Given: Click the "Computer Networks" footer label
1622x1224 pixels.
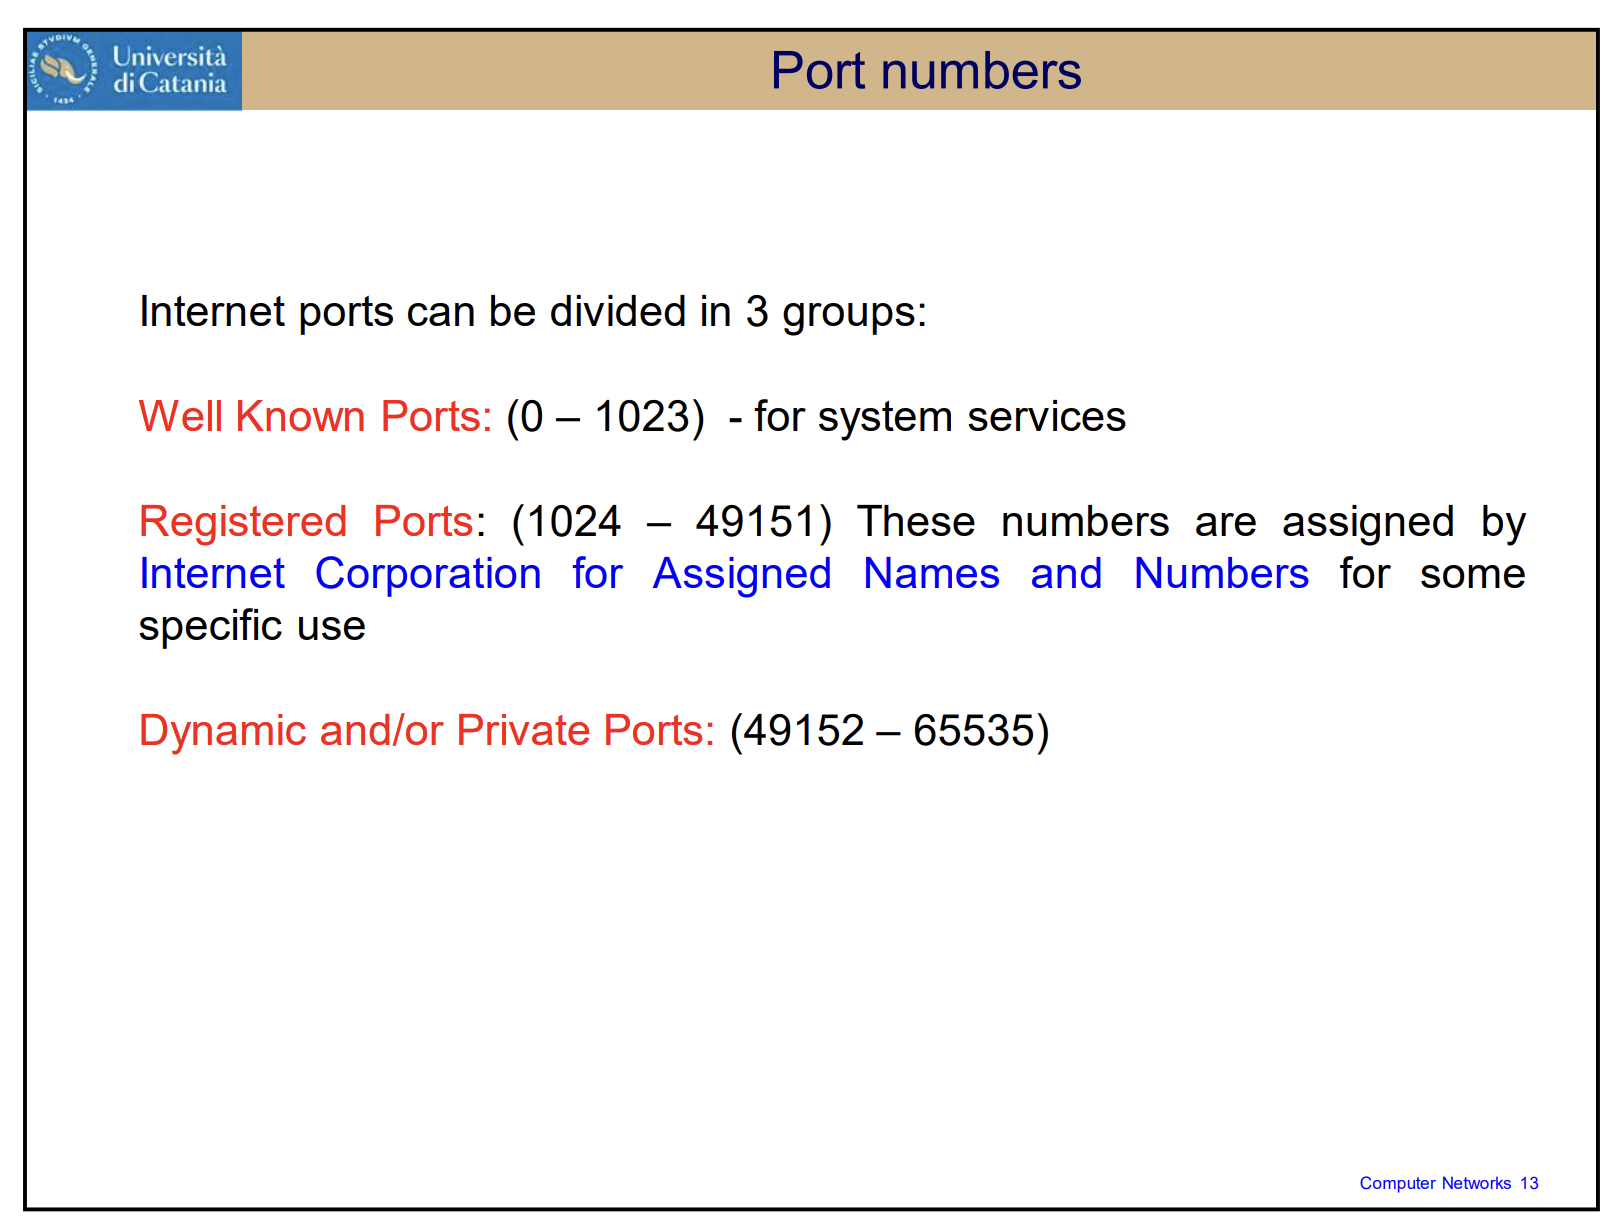Looking at the screenshot, I should click(1434, 1183).
